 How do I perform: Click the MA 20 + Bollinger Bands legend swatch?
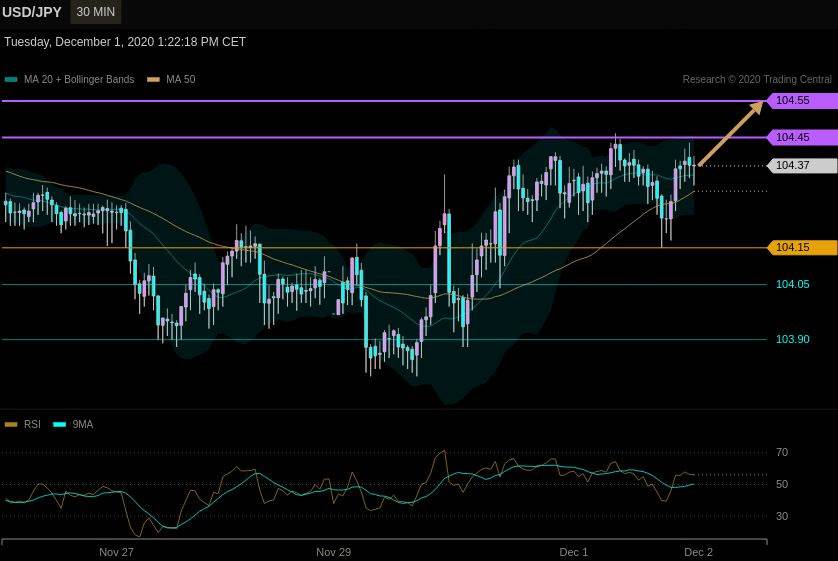click(x=11, y=80)
